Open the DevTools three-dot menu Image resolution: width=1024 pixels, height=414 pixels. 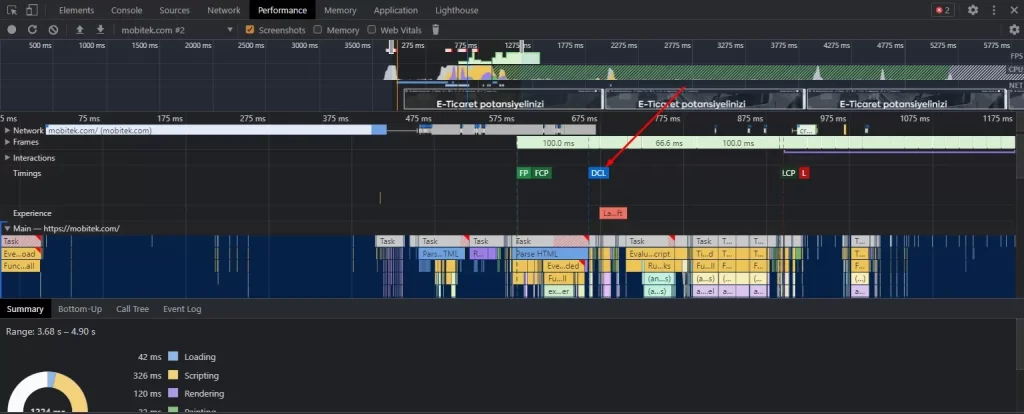click(994, 10)
